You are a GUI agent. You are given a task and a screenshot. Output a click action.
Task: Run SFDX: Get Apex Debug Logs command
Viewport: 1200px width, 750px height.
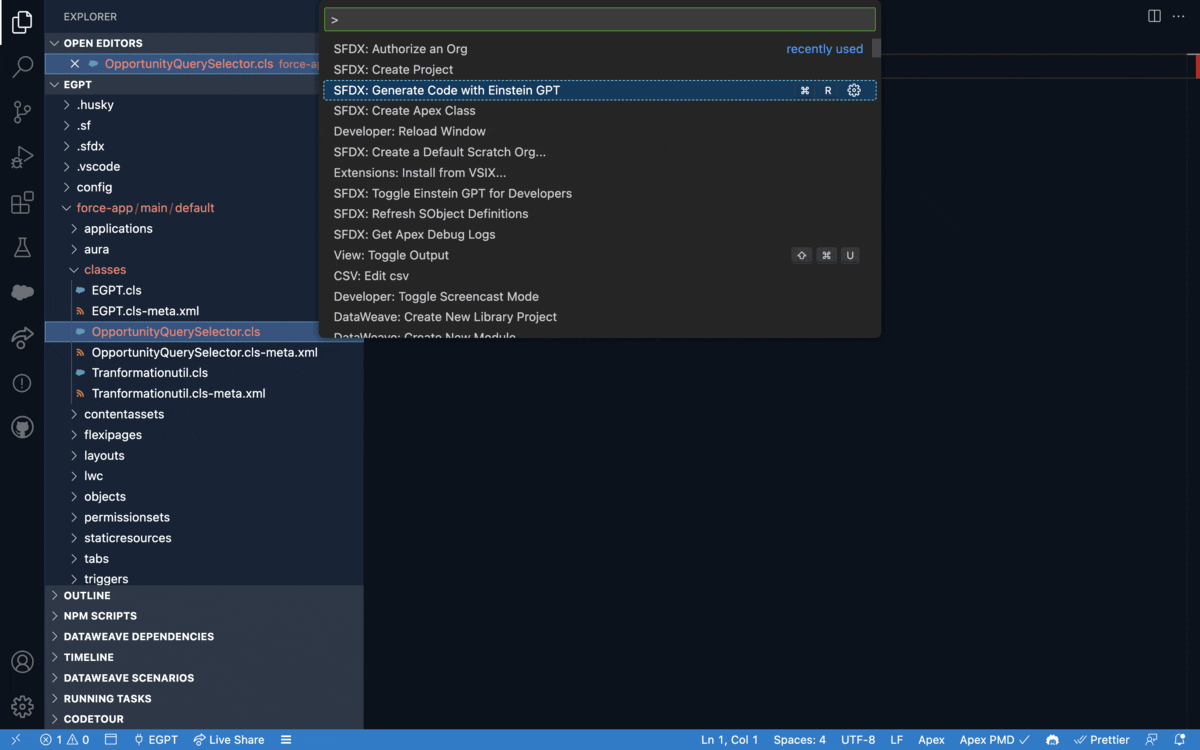600,234
